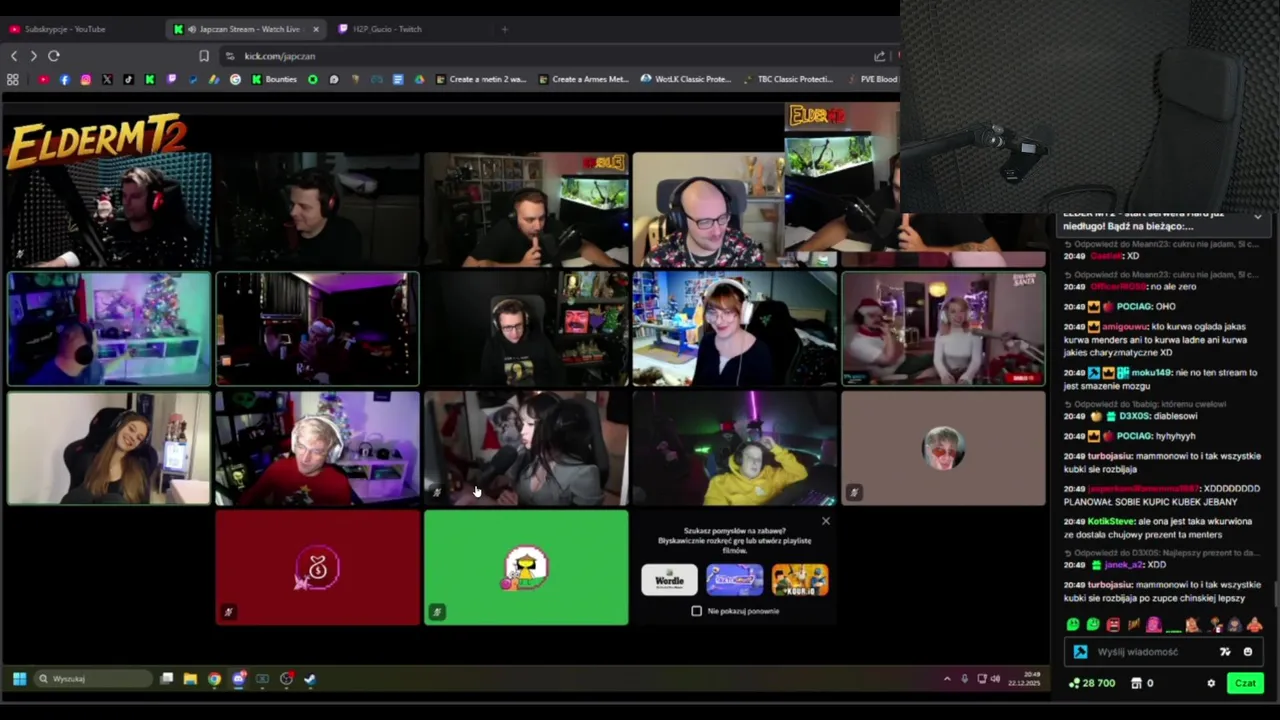
Task: Select the red avatar participant tile
Action: pyautogui.click(x=318, y=568)
